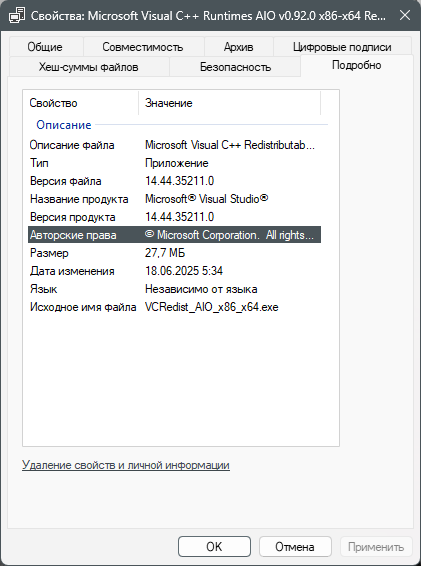This screenshot has height=566, width=421.
Task: Switch to the Общие tab
Action: pos(45,47)
